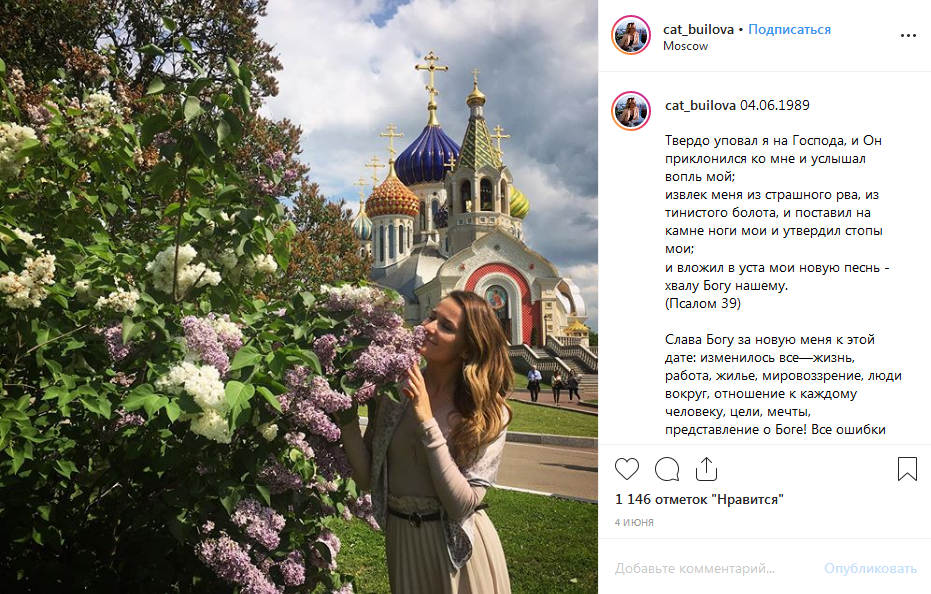The height and width of the screenshot is (594, 931).
Task: Open comments via the speech bubble icon
Action: click(x=667, y=469)
